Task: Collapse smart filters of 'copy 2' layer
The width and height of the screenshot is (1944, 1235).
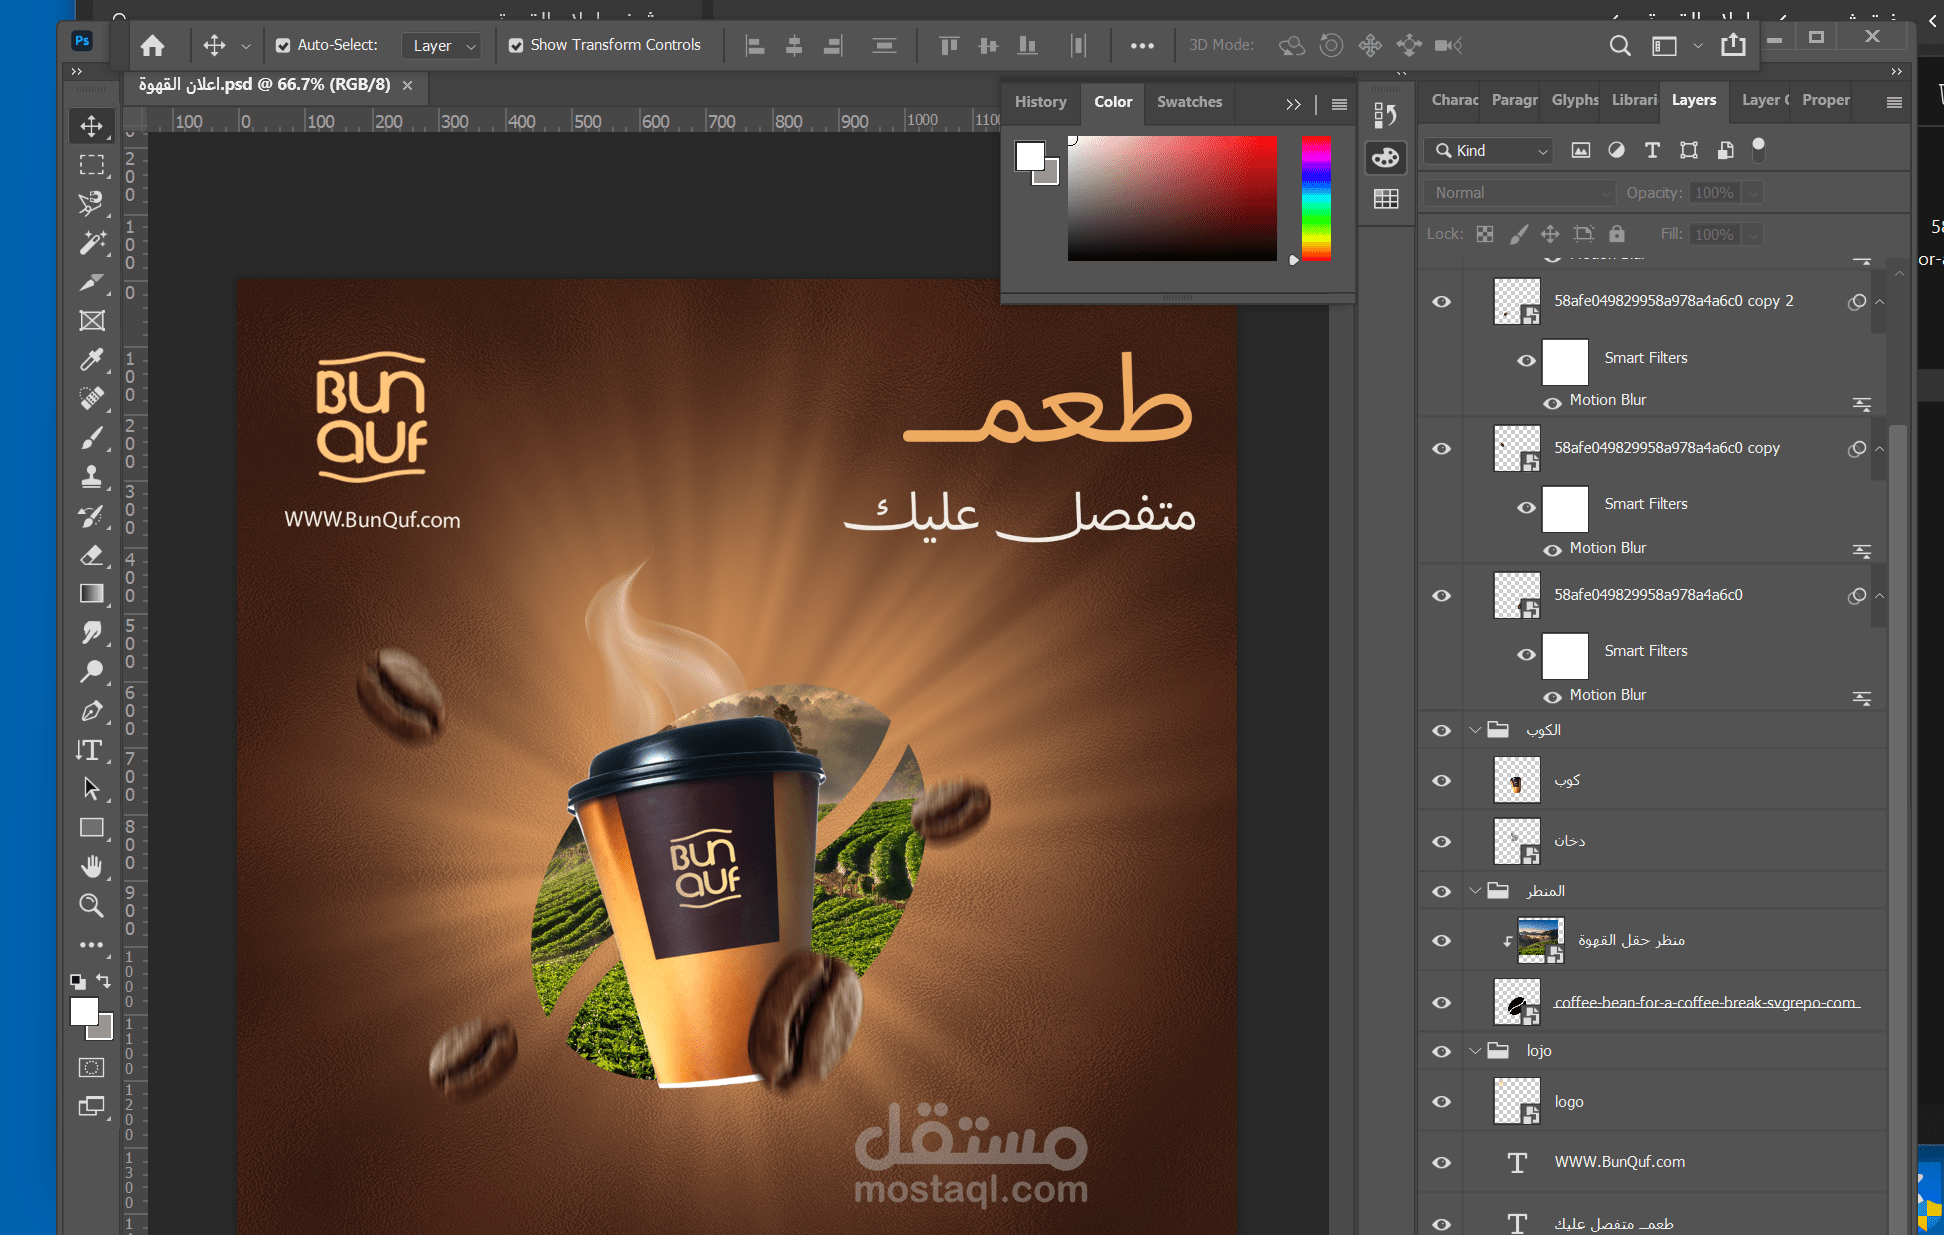Action: pos(1879,301)
